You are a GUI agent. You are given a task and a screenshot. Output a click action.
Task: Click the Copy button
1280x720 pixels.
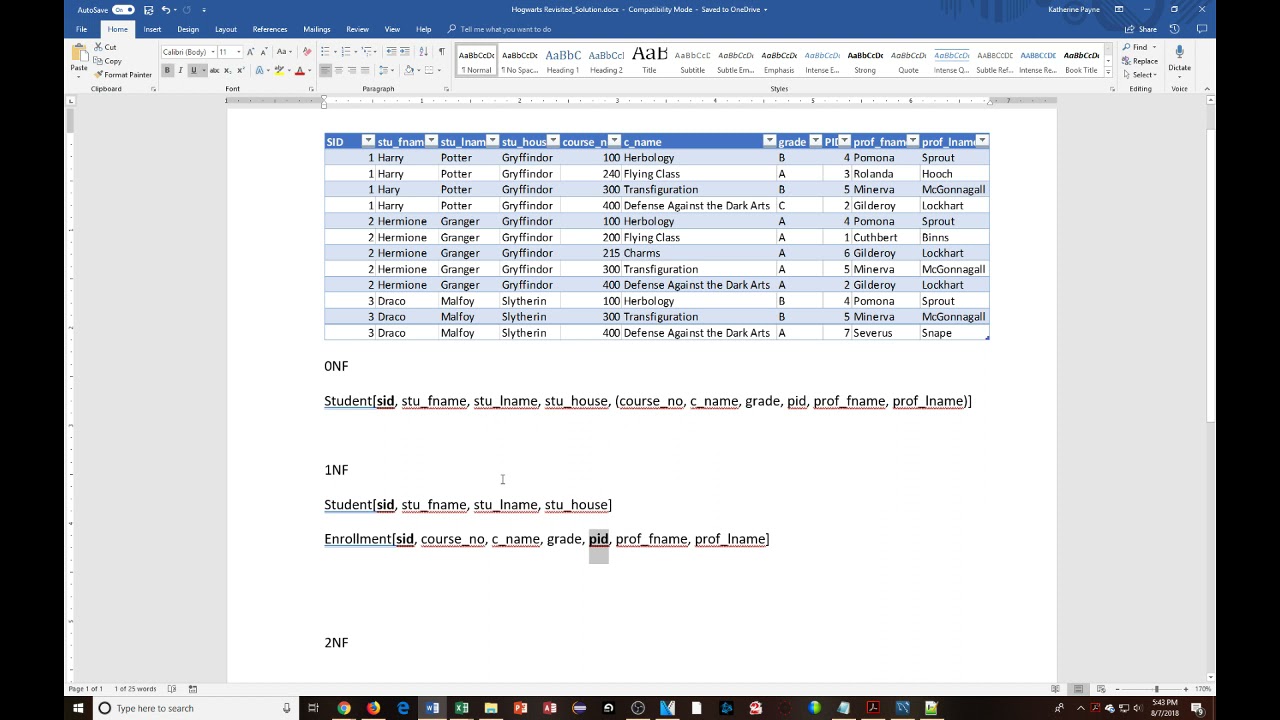107,61
